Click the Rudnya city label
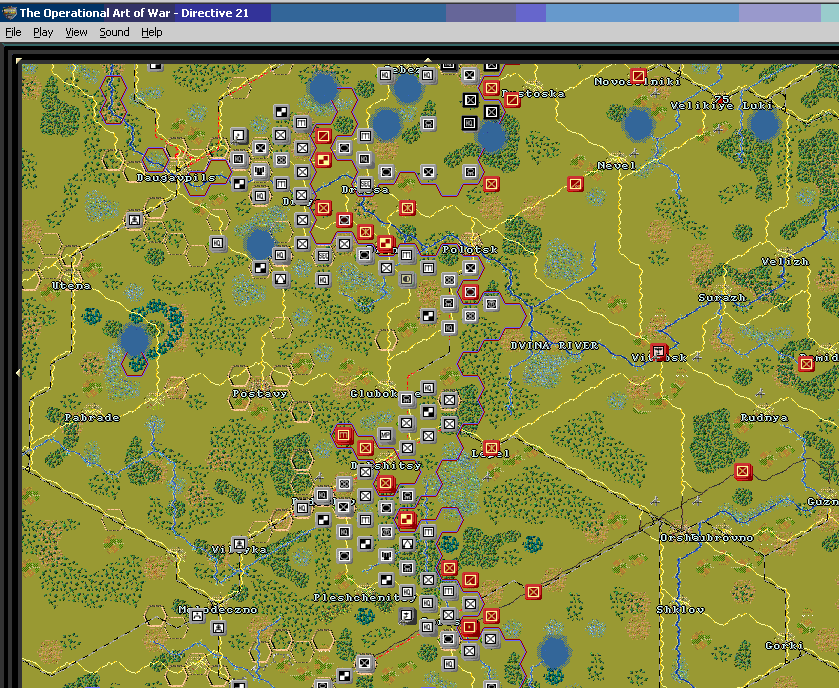This screenshot has height=688, width=839. (764, 417)
